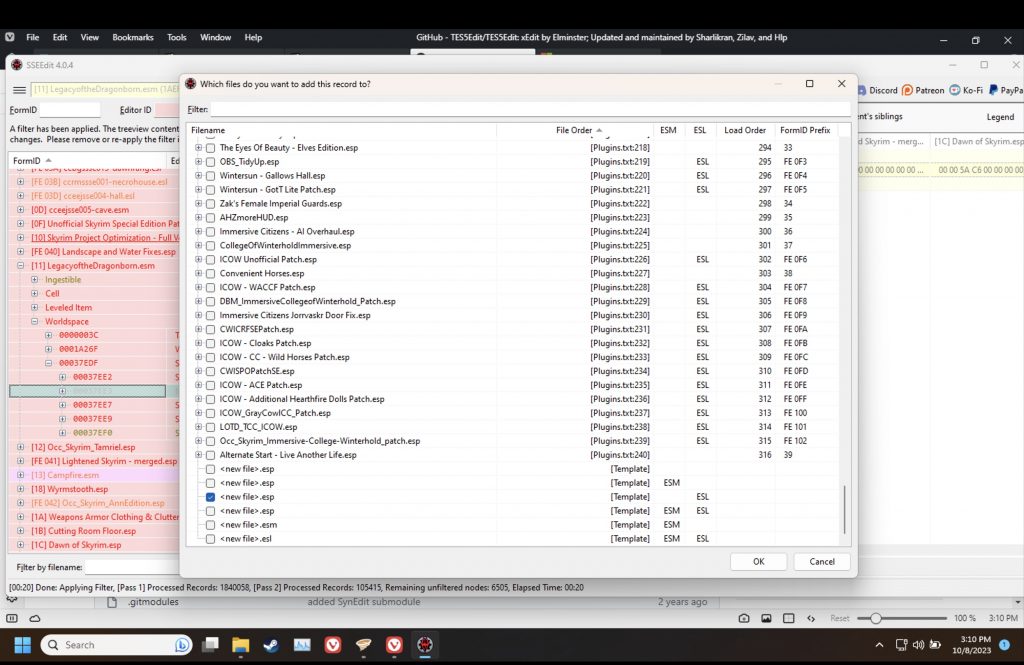
Task: Expand the AHZmoreHUD.esp tree node
Action: [198, 217]
